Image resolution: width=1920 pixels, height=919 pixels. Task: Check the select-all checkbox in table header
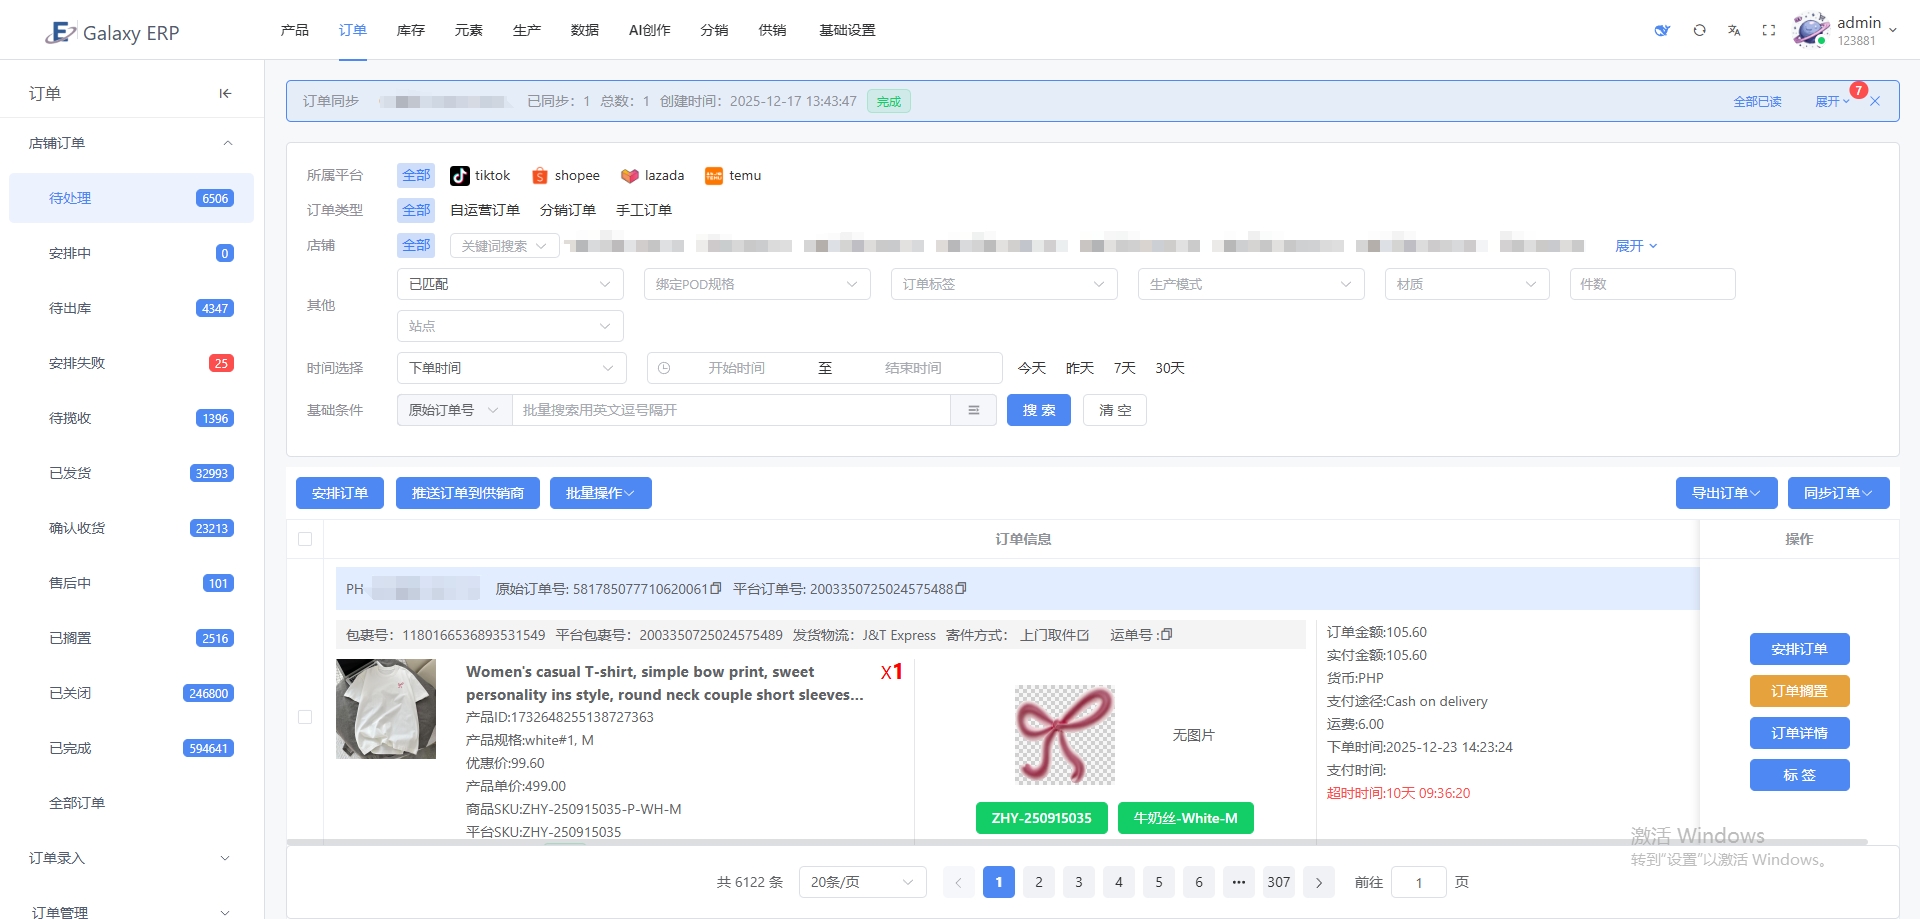(305, 539)
